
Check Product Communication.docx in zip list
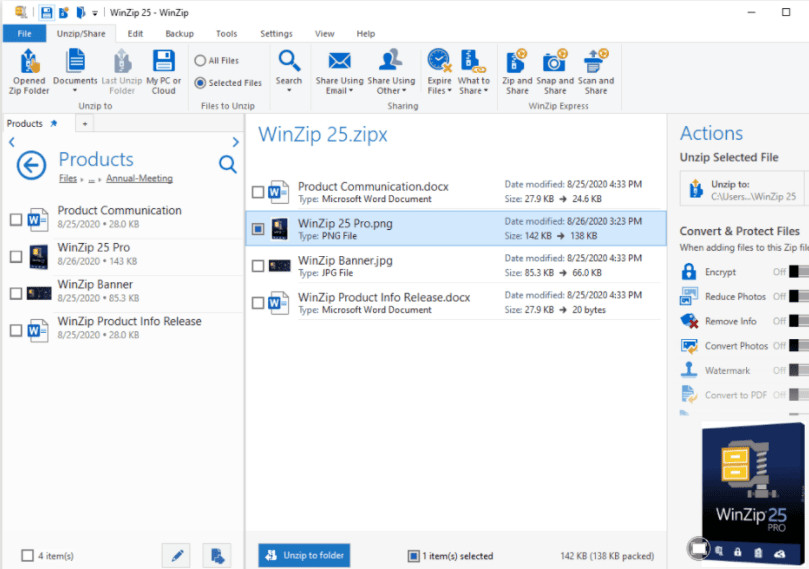coord(258,192)
